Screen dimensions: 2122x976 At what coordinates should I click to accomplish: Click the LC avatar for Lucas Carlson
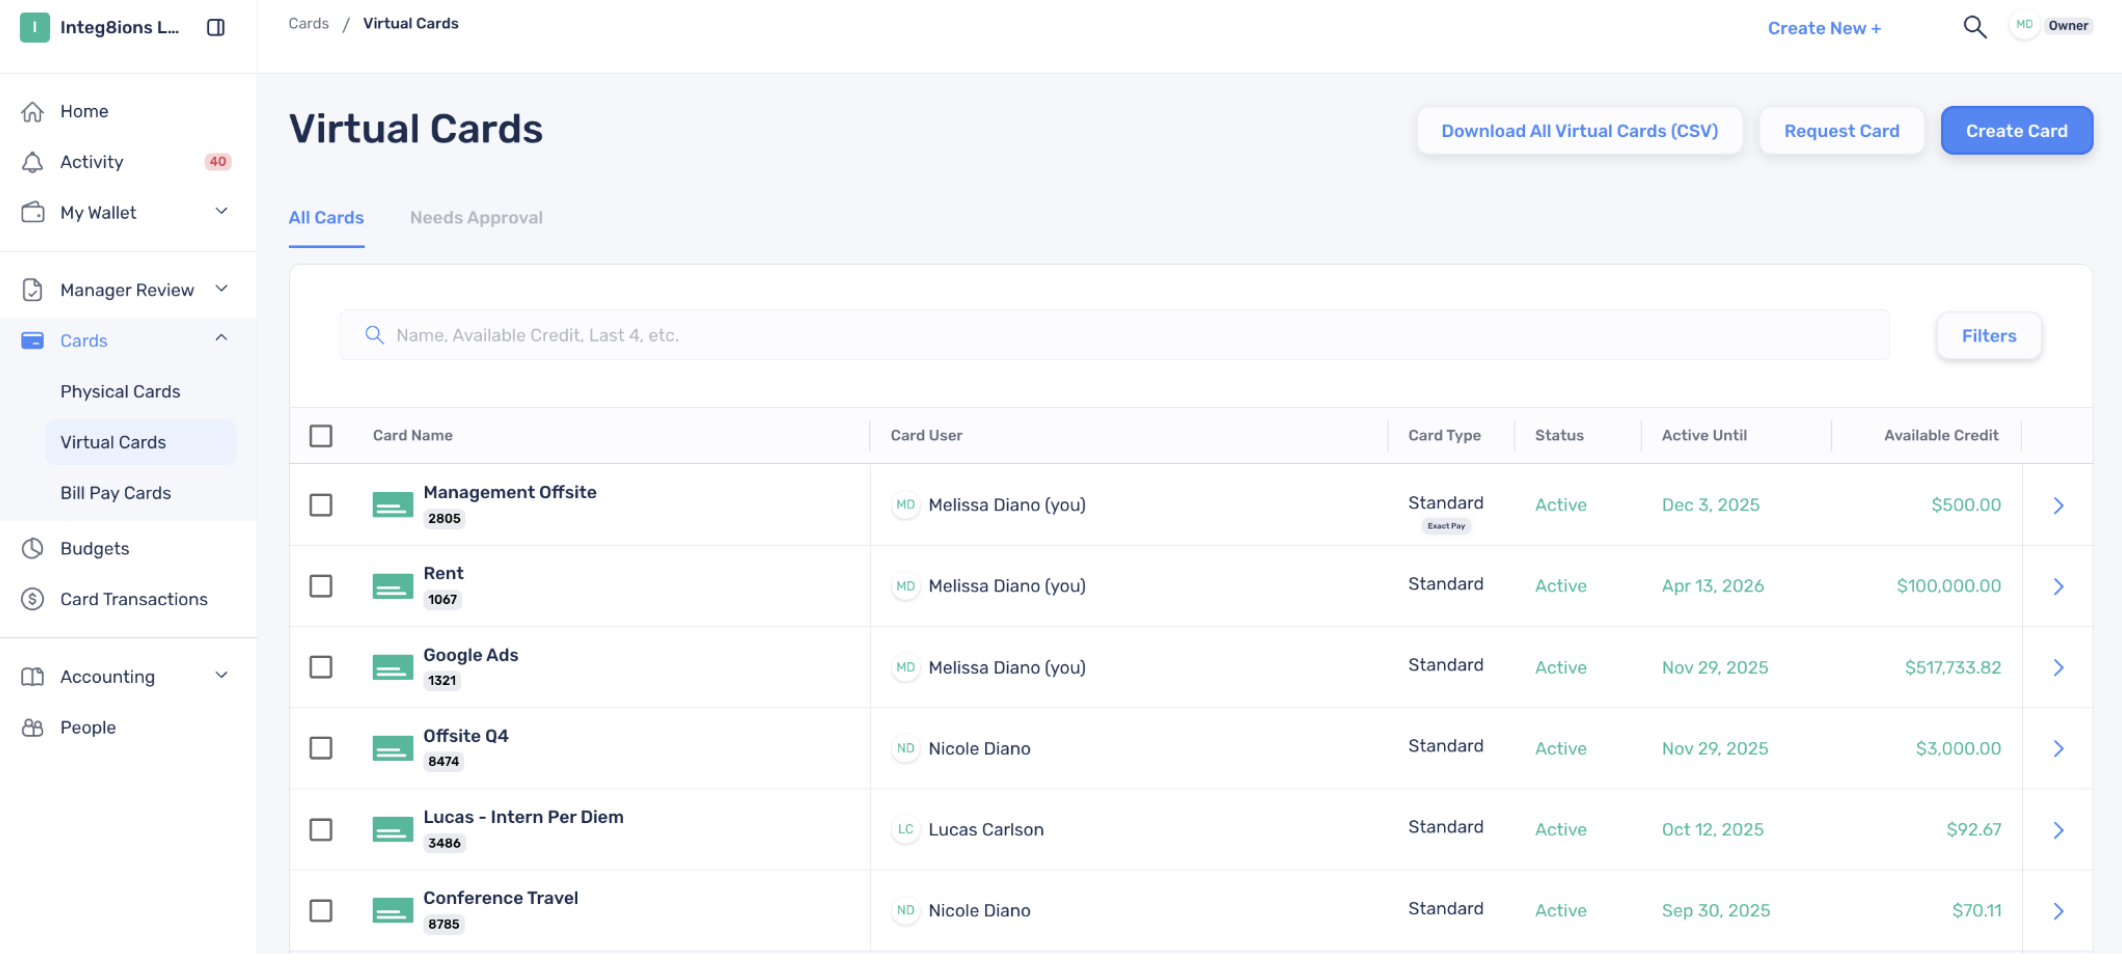tap(906, 830)
